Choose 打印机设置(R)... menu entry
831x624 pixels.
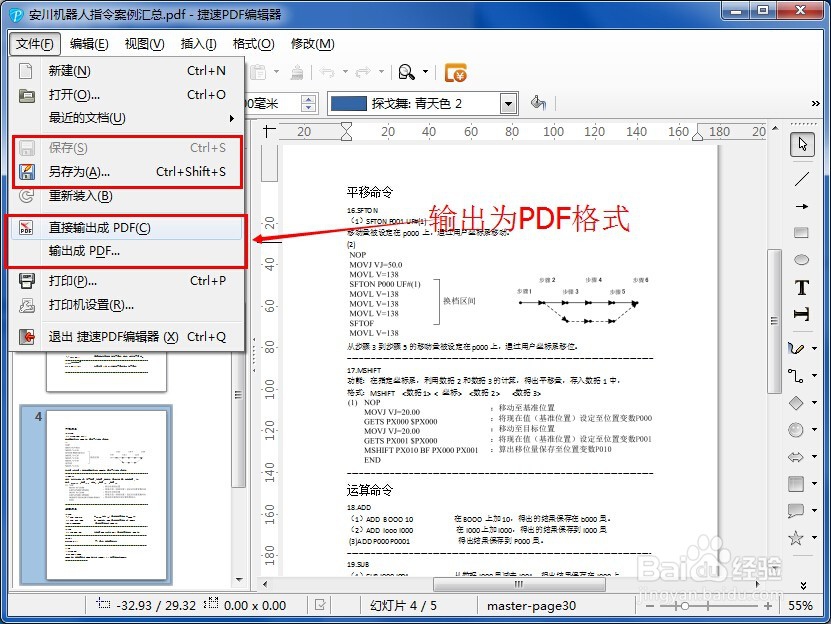[127, 304]
